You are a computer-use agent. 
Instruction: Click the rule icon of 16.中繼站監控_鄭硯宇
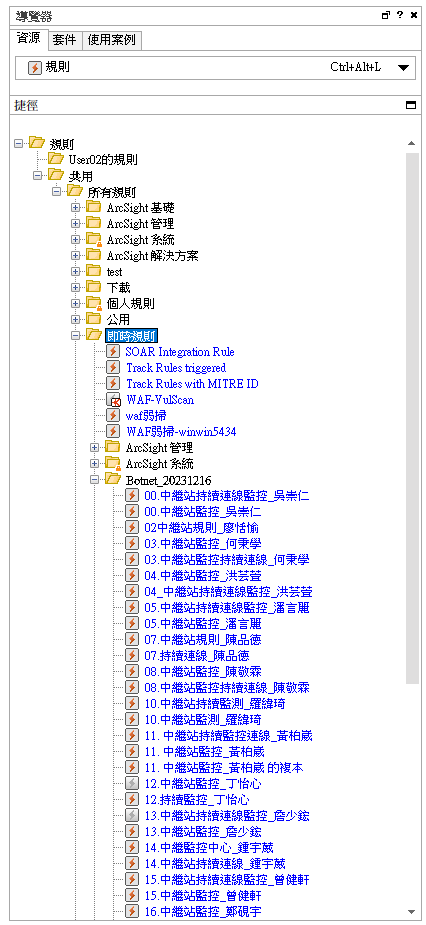(x=132, y=911)
